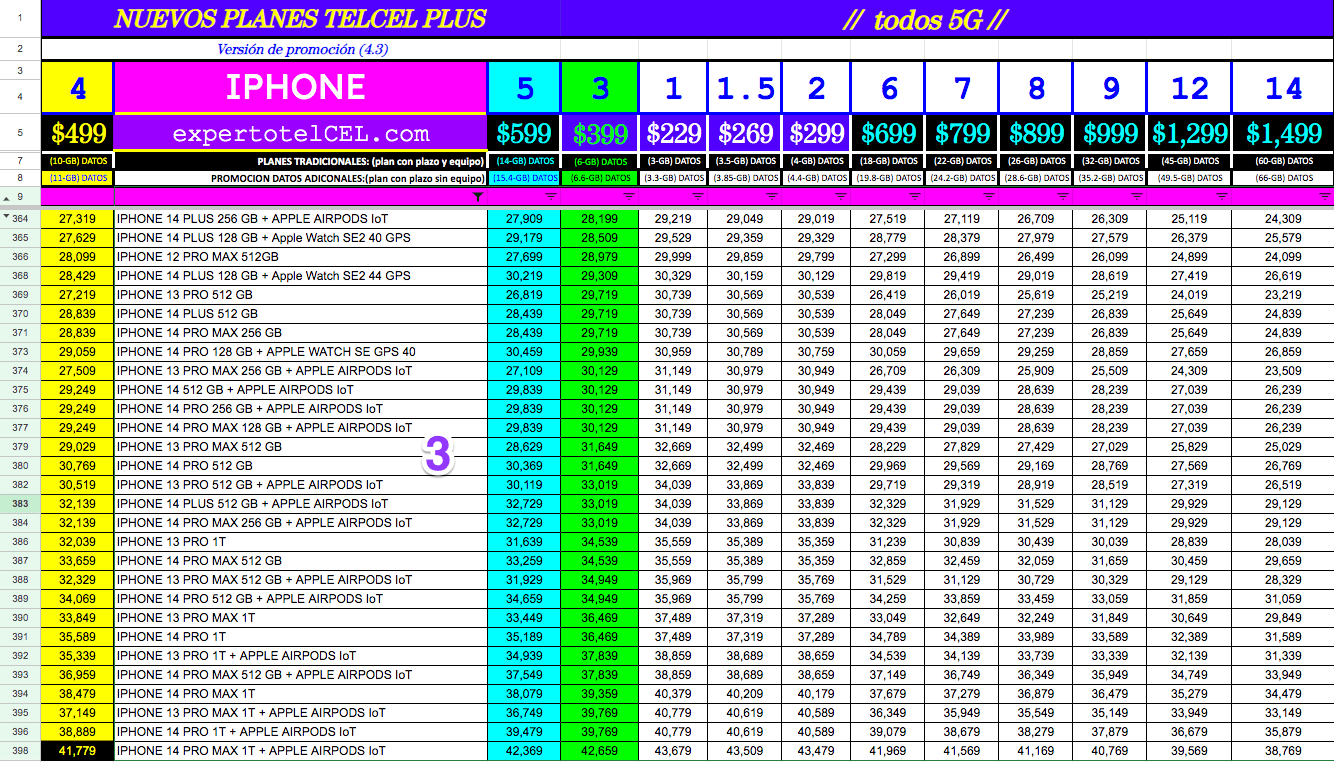
Task: Select IPHONE 14 PRO MAX 256 GB cell
Action: [301, 333]
